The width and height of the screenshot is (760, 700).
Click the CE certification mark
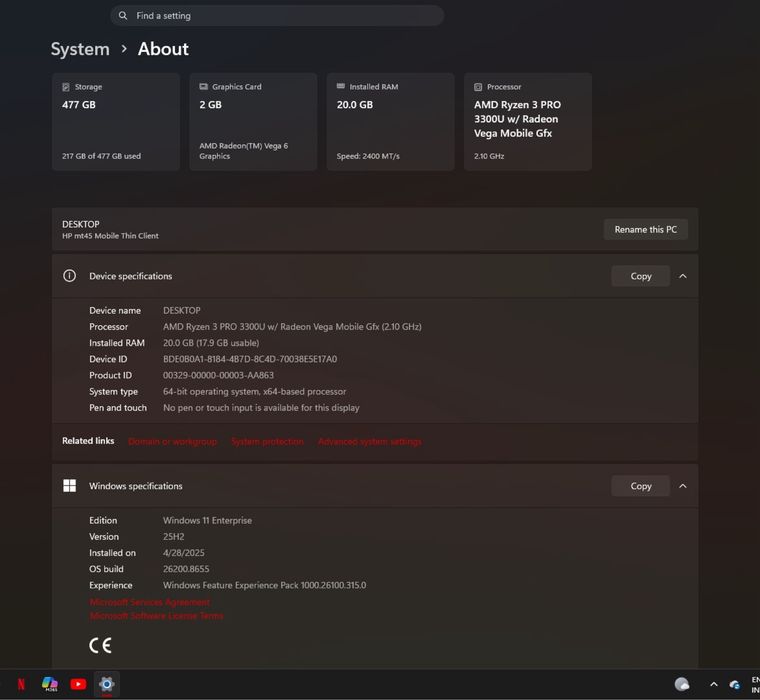click(100, 646)
